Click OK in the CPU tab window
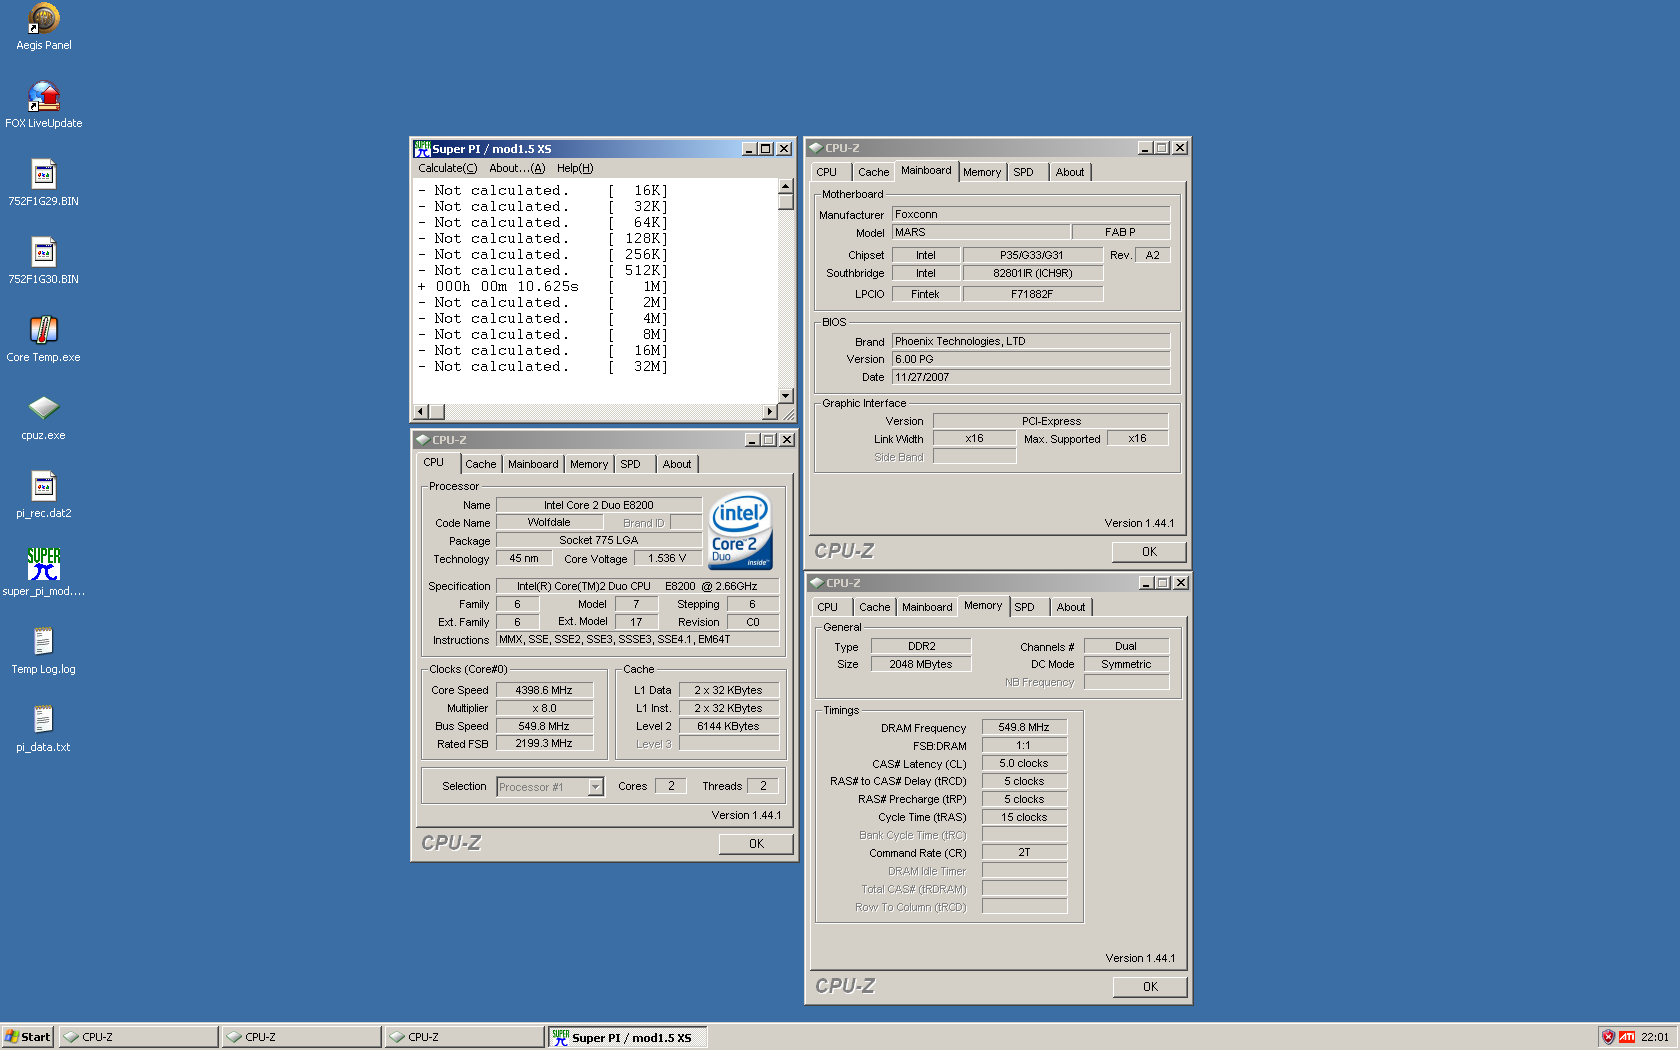1680x1050 pixels. click(x=756, y=844)
